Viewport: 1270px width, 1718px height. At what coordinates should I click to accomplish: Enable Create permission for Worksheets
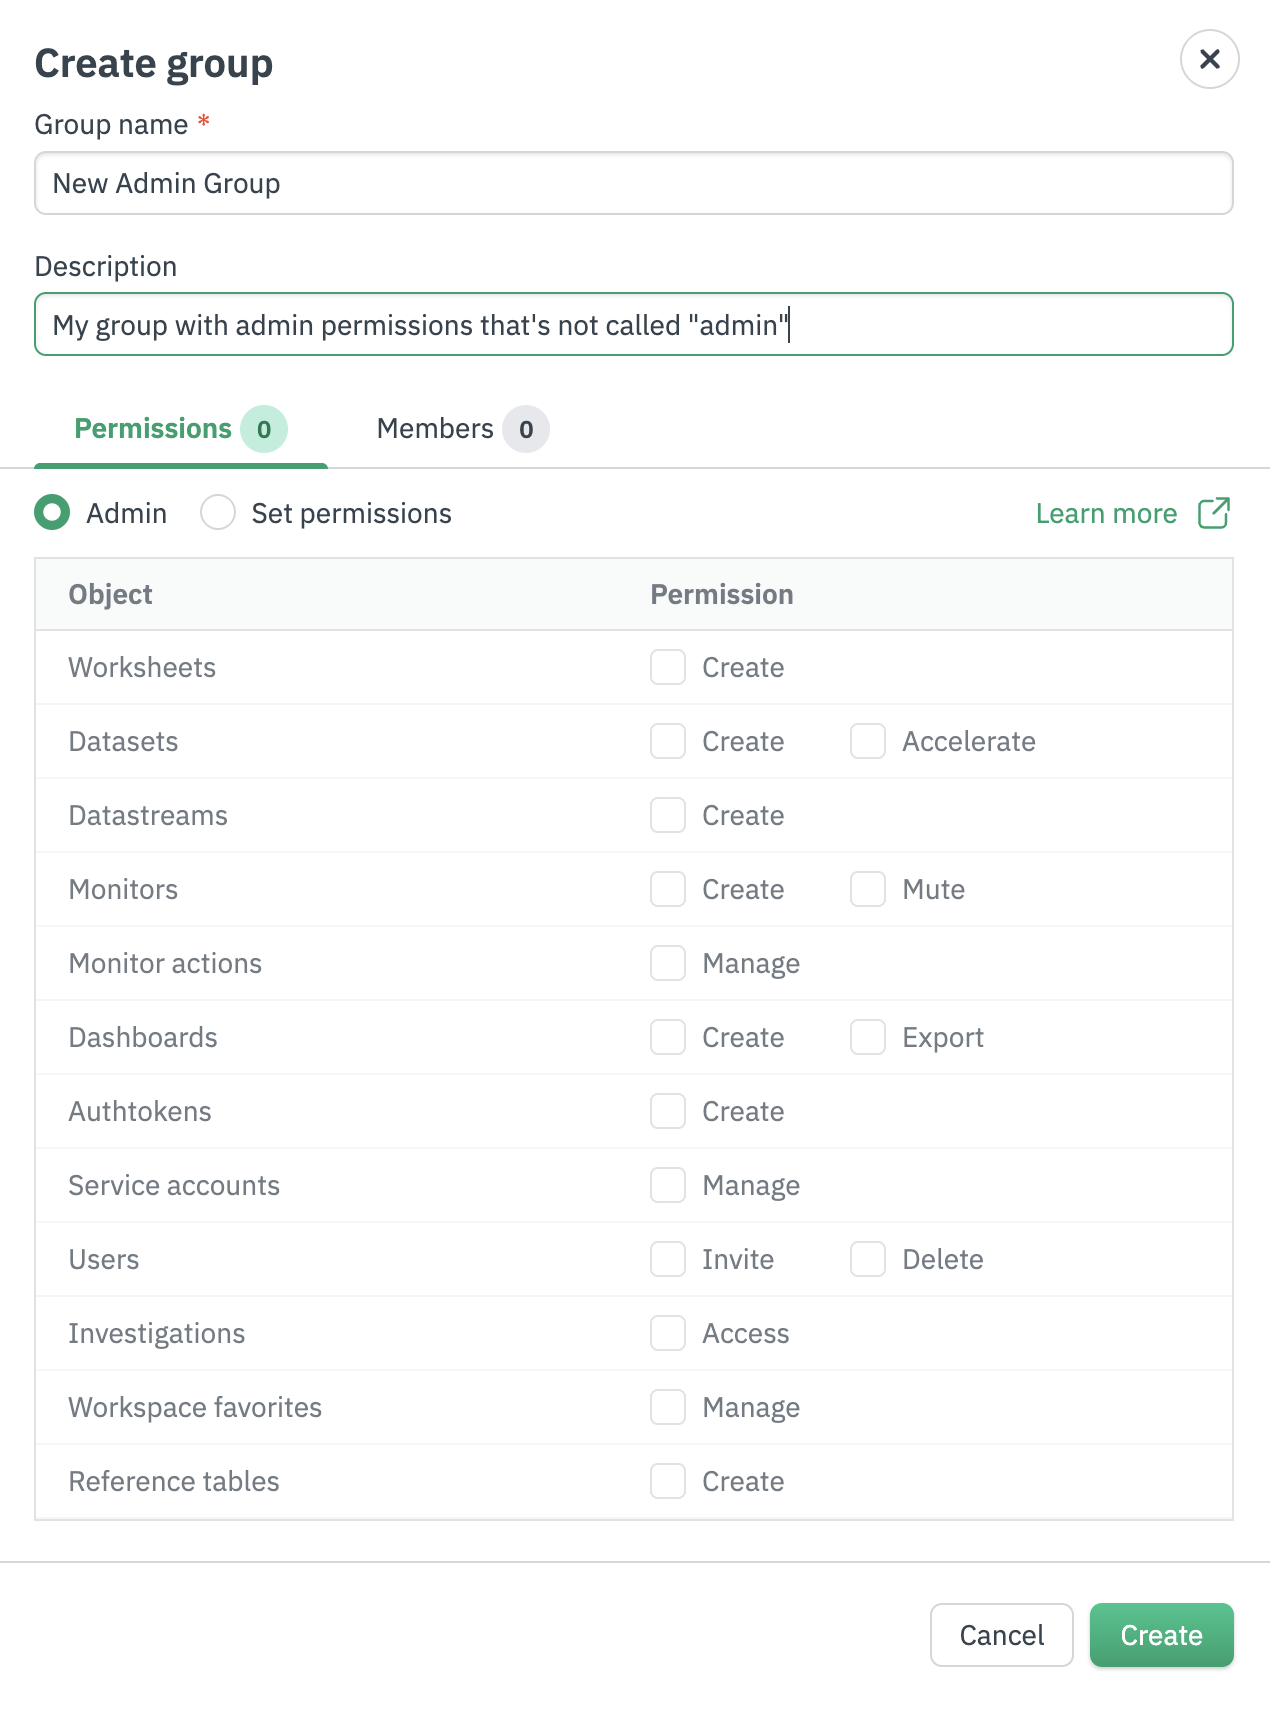click(x=668, y=667)
